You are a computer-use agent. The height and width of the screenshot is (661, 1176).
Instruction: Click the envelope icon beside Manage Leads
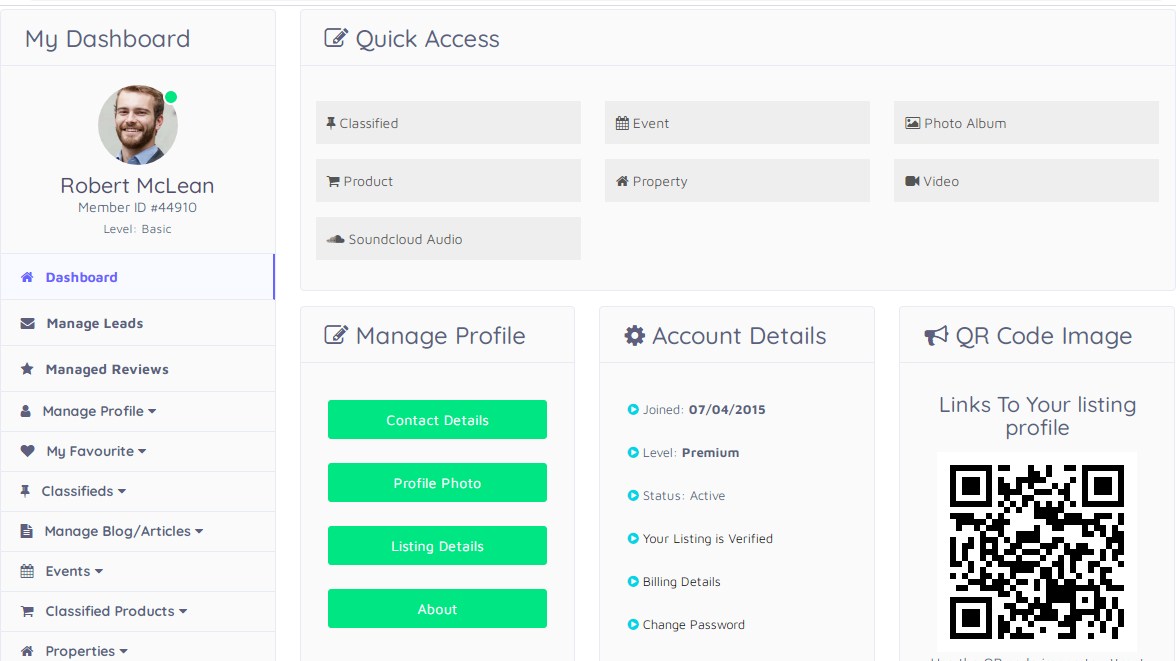point(28,323)
